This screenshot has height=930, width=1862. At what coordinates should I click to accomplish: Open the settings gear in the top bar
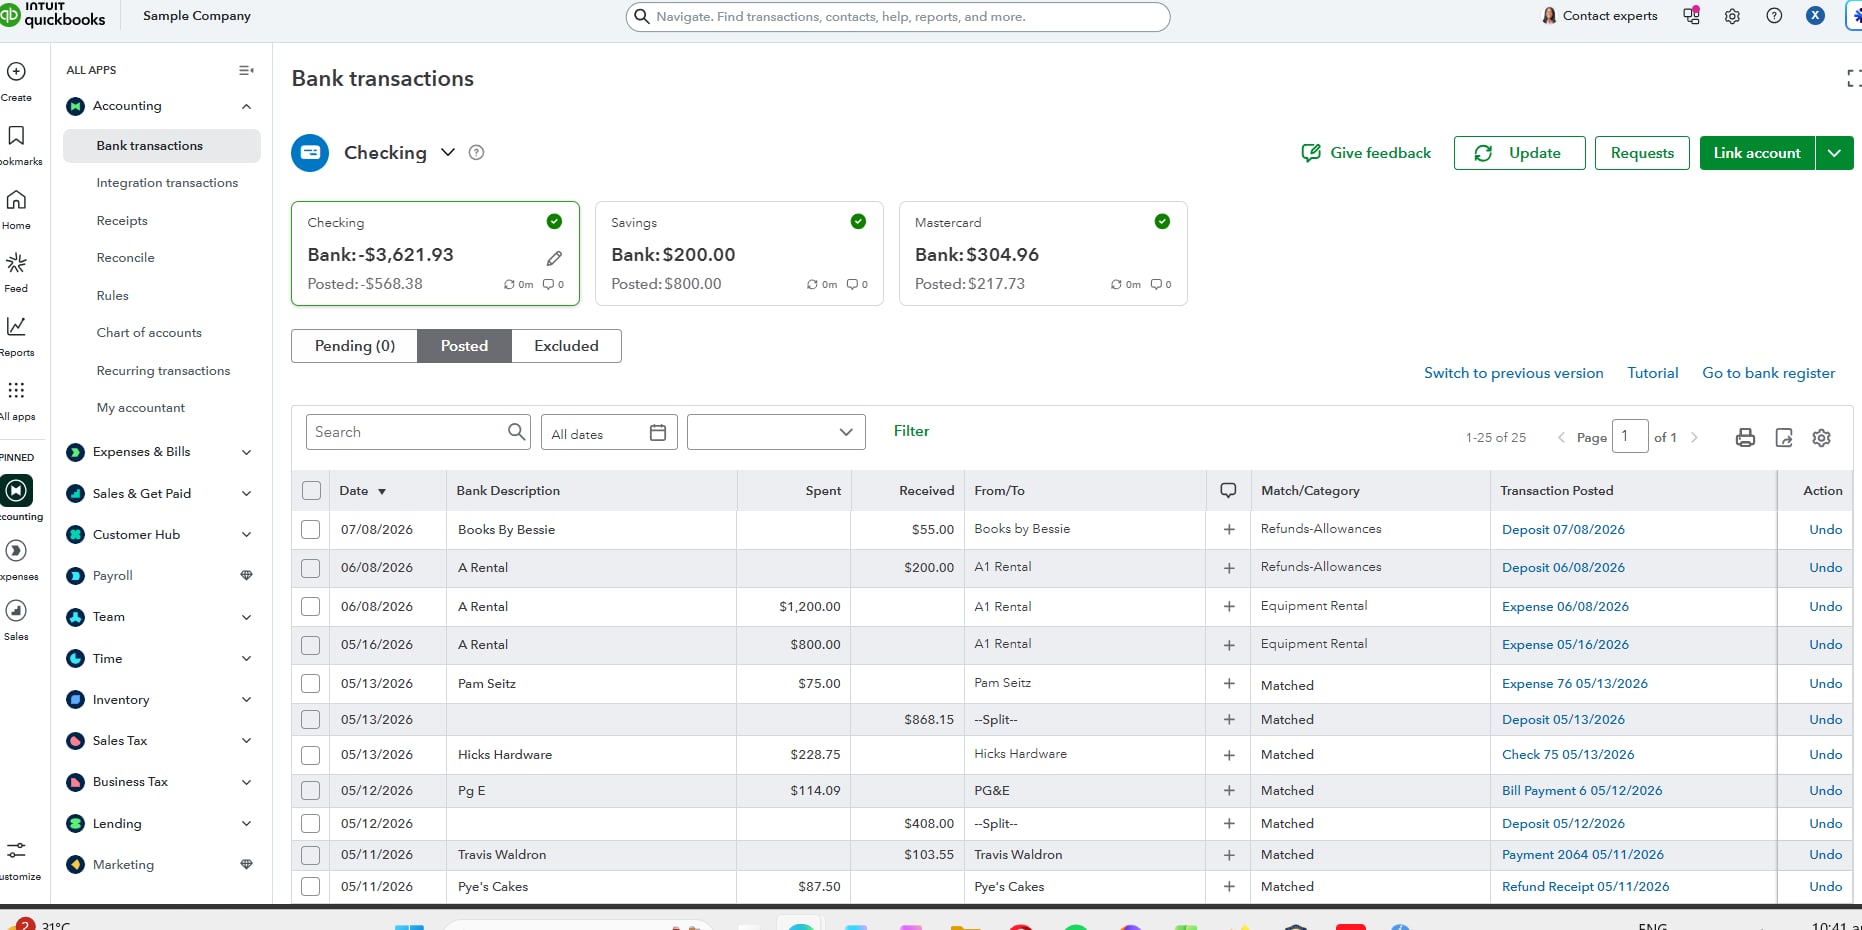(x=1732, y=16)
